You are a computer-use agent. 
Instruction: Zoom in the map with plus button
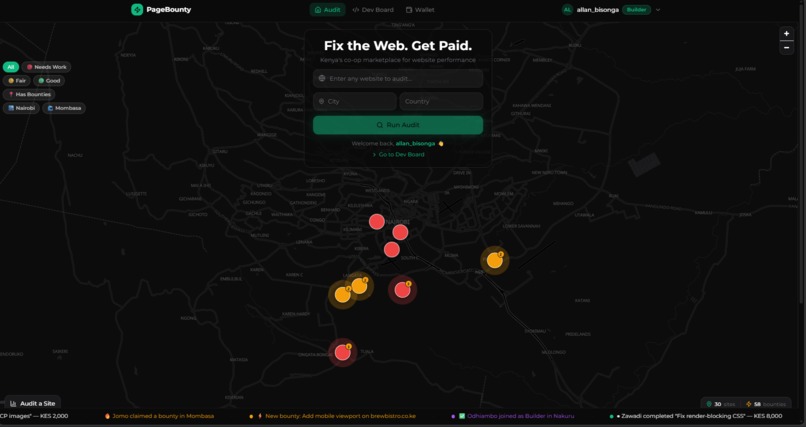(786, 34)
